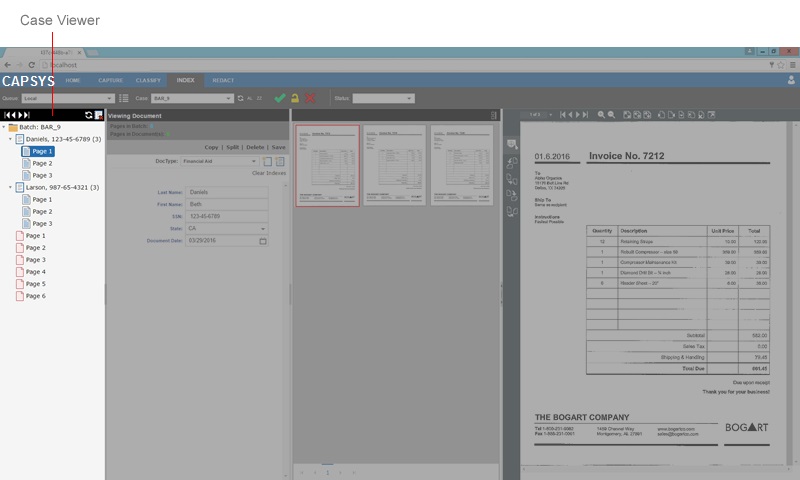Click the user profile icon at top right
This screenshot has height=480, width=800.
click(791, 80)
